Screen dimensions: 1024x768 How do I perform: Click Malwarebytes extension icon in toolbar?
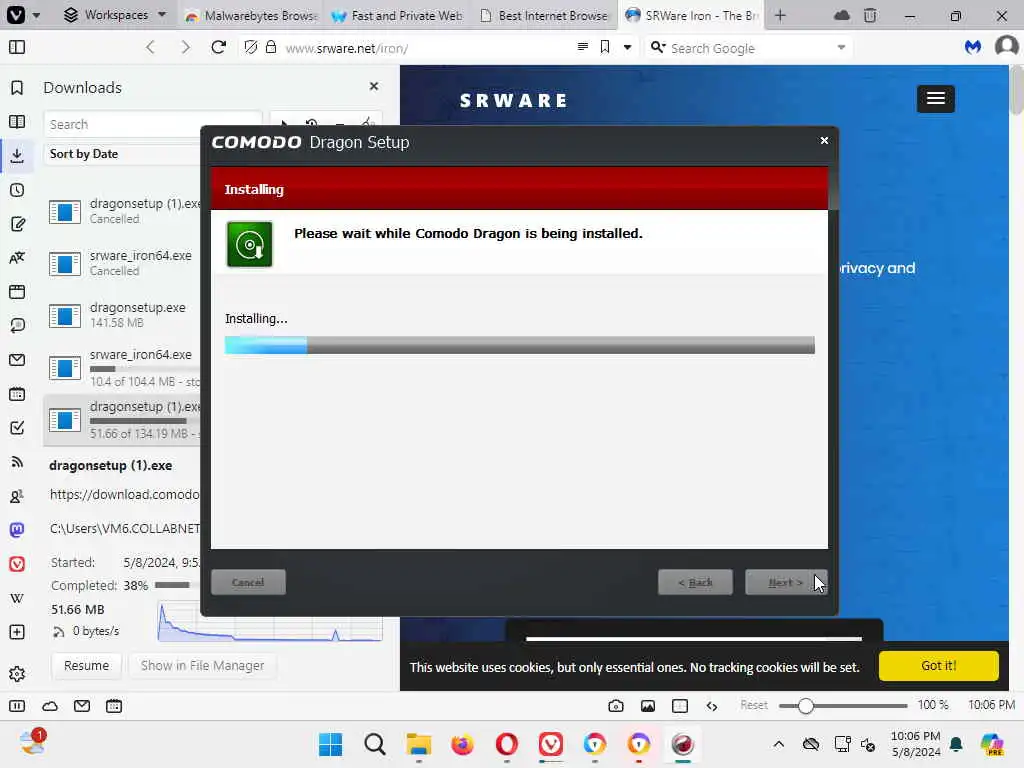point(973,47)
